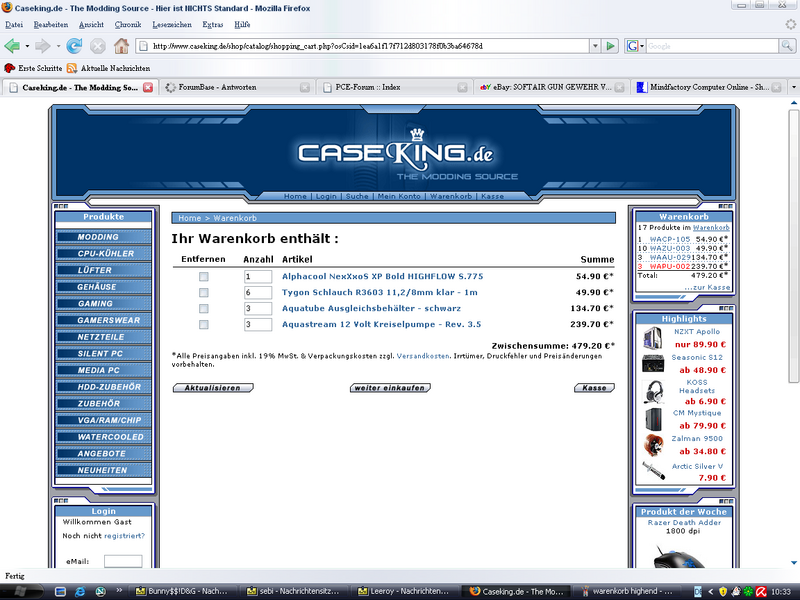Tick remove checkbox for Aquatube Ausgleichsbehälter
The height and width of the screenshot is (600, 800).
point(204,309)
